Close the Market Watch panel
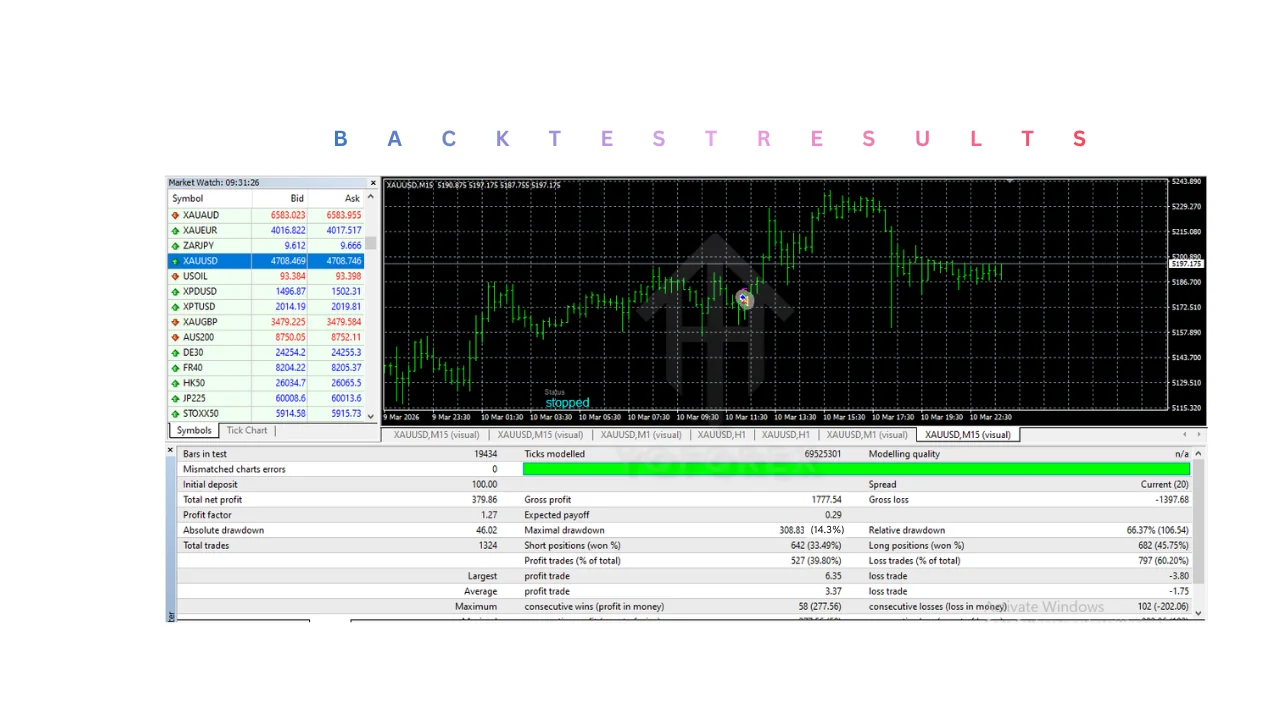The width and height of the screenshot is (1280, 720). pos(373,183)
